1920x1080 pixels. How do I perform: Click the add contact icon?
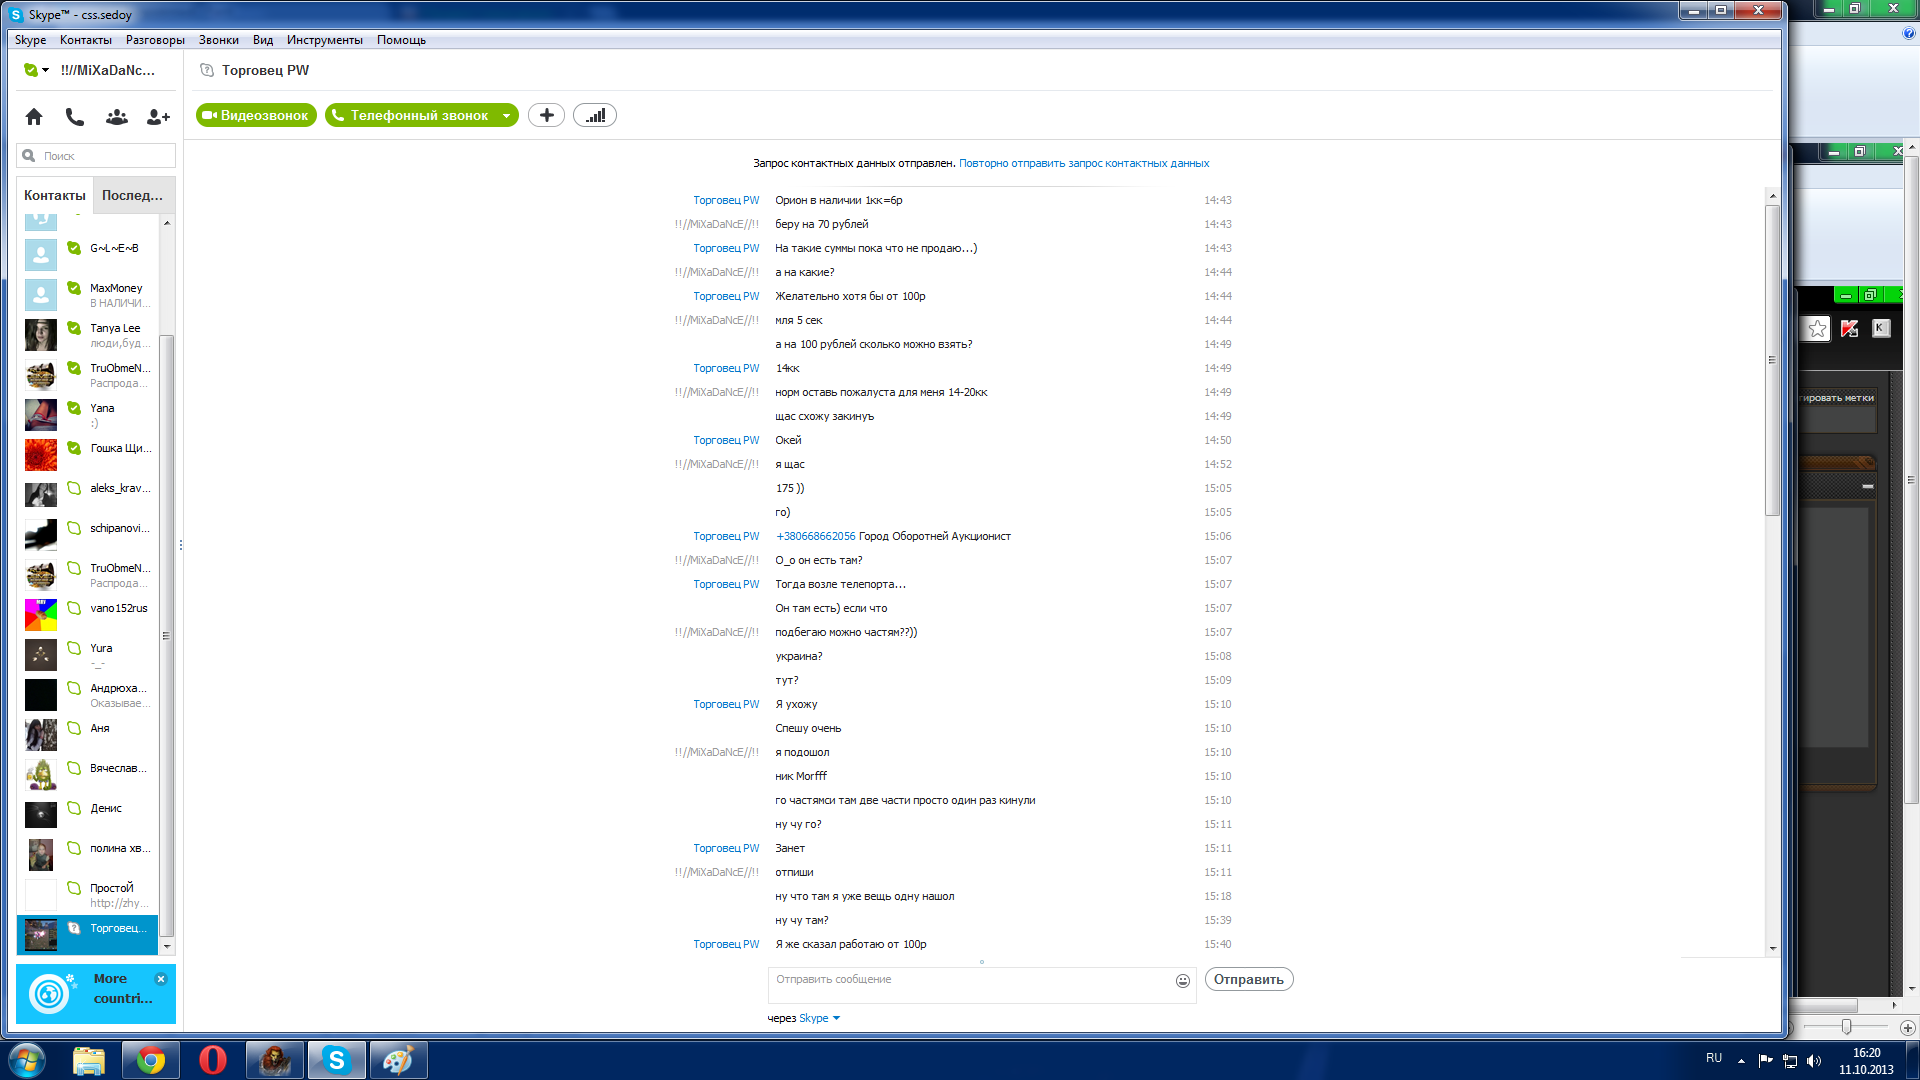tap(158, 117)
